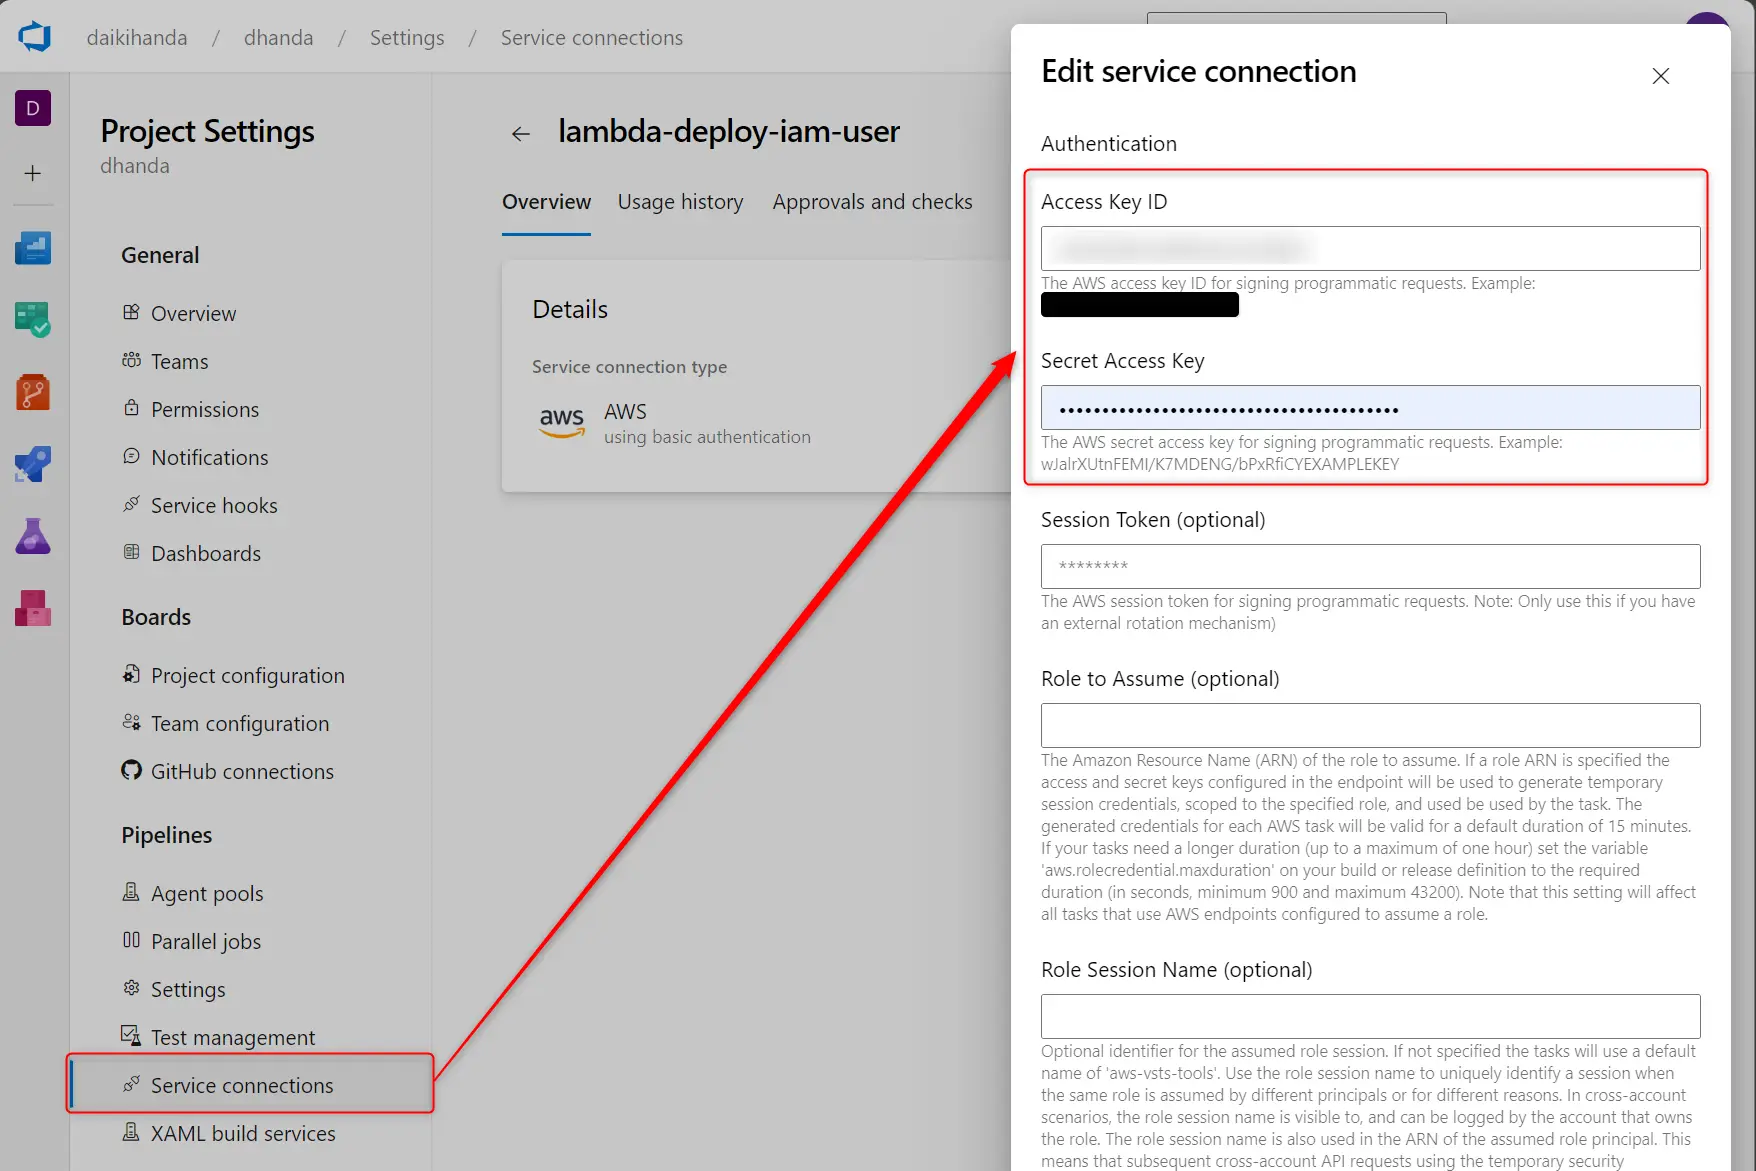Open the Boards hub sidebar icon
This screenshot has width=1756, height=1171.
[x=33, y=320]
